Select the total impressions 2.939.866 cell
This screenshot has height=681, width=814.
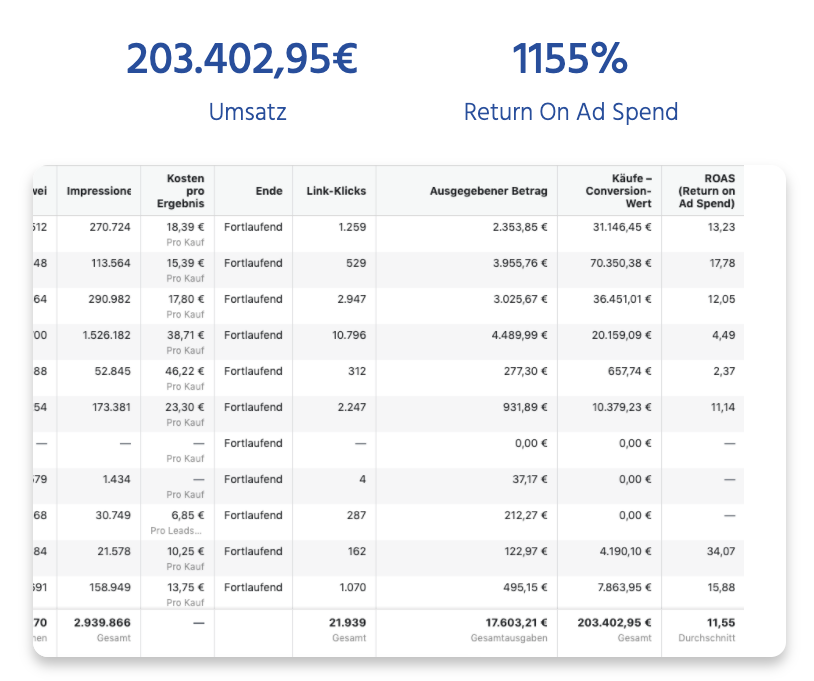(102, 622)
